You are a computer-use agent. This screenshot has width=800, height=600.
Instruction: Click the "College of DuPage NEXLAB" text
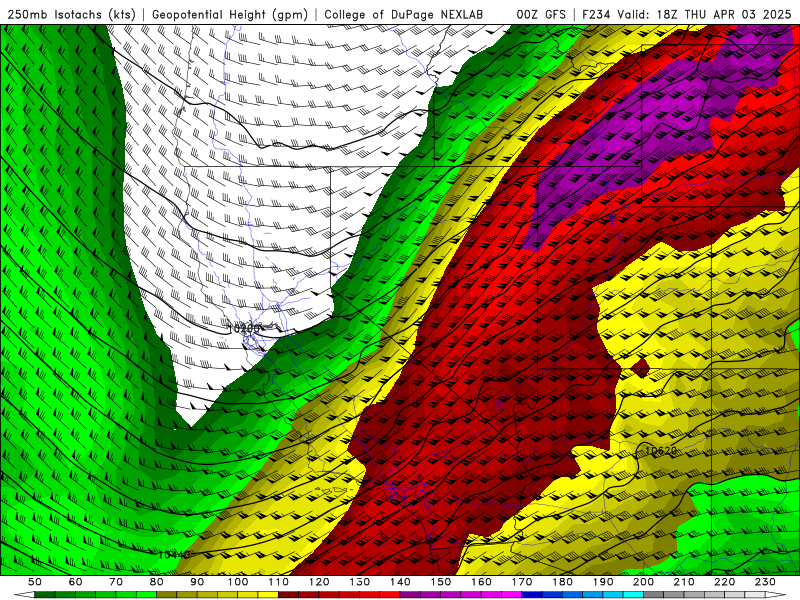click(404, 15)
